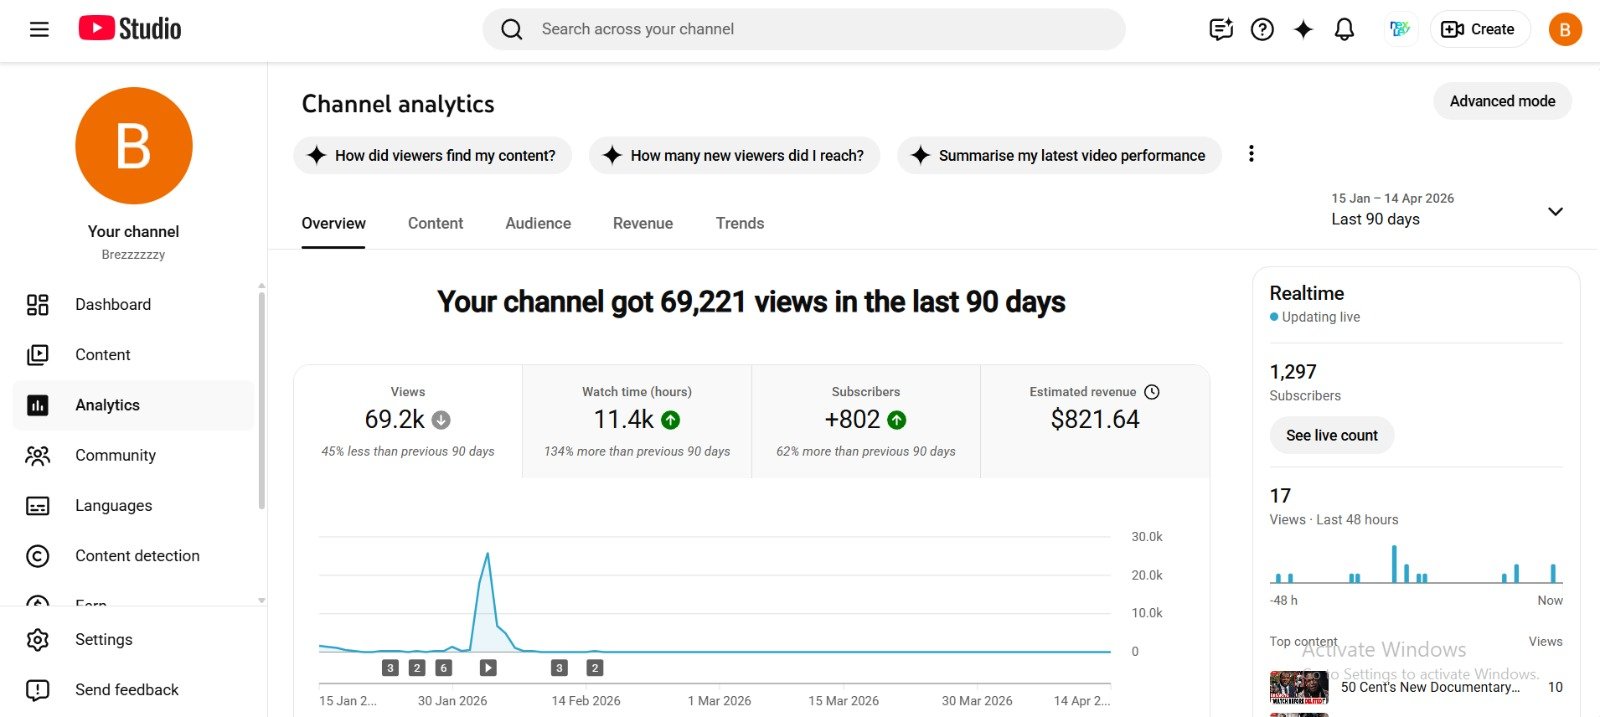Open the help question mark icon
This screenshot has height=717, width=1600.
[1262, 29]
